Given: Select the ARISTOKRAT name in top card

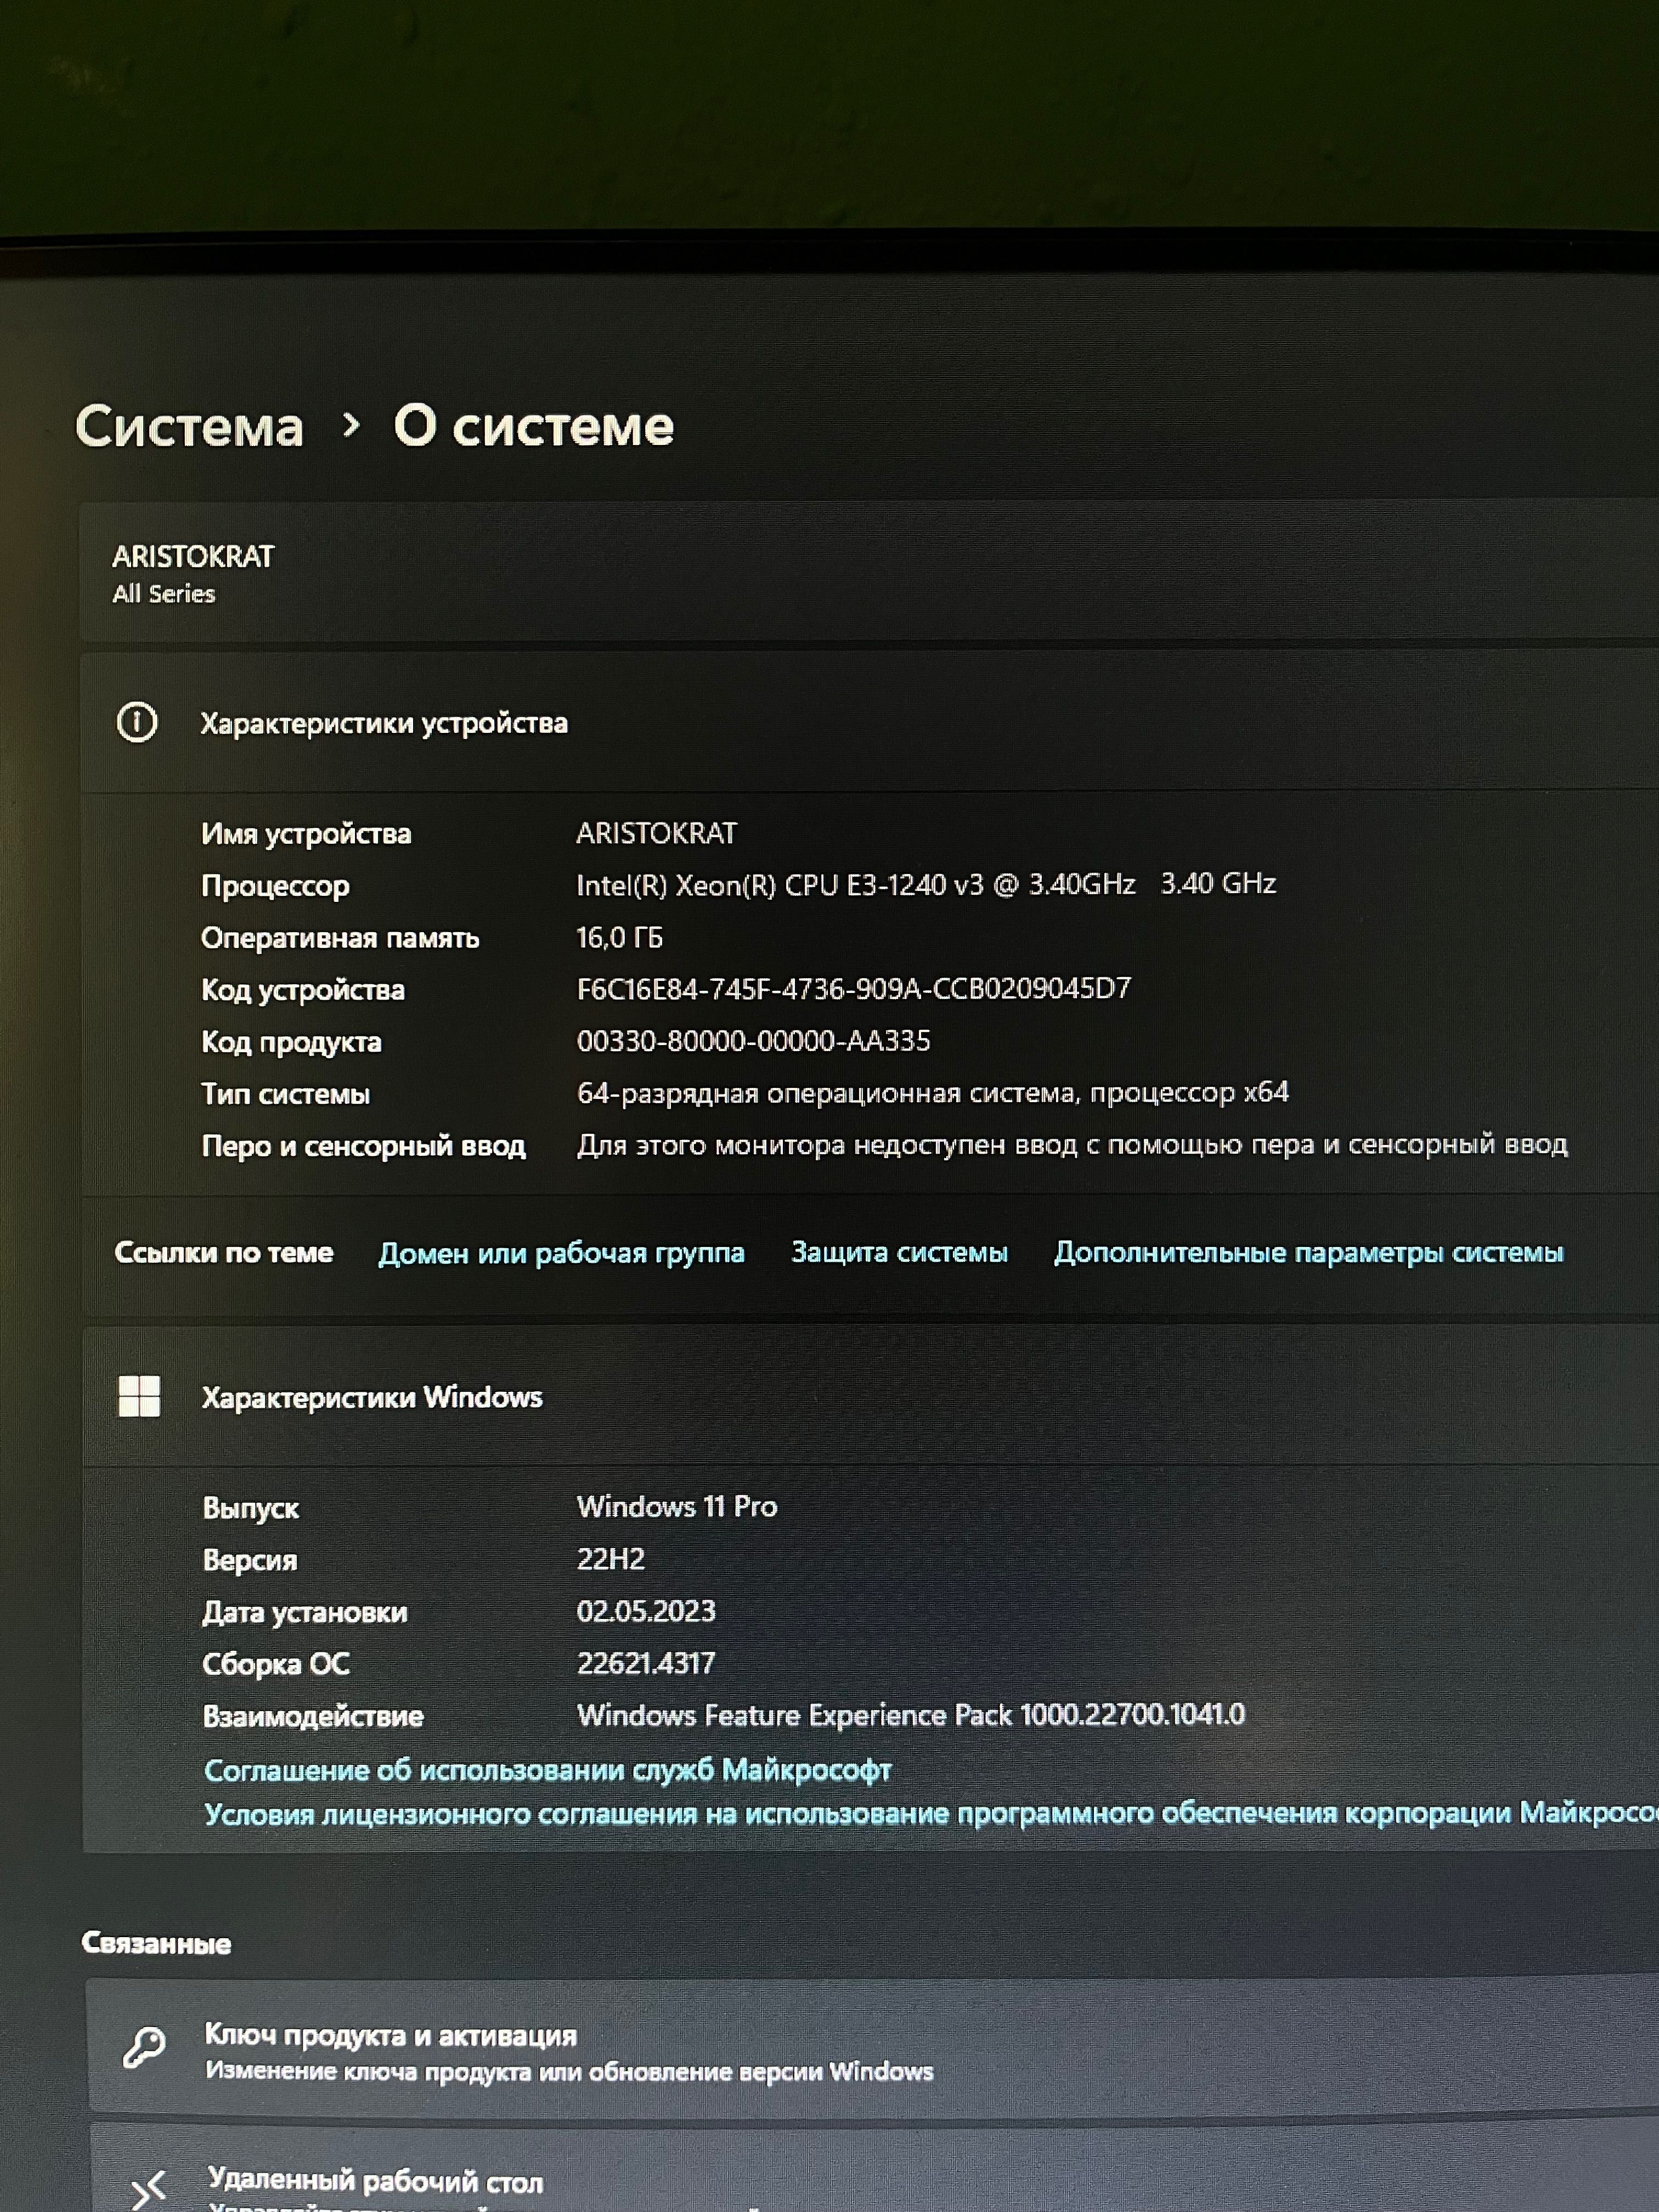Looking at the screenshot, I should tap(193, 557).
